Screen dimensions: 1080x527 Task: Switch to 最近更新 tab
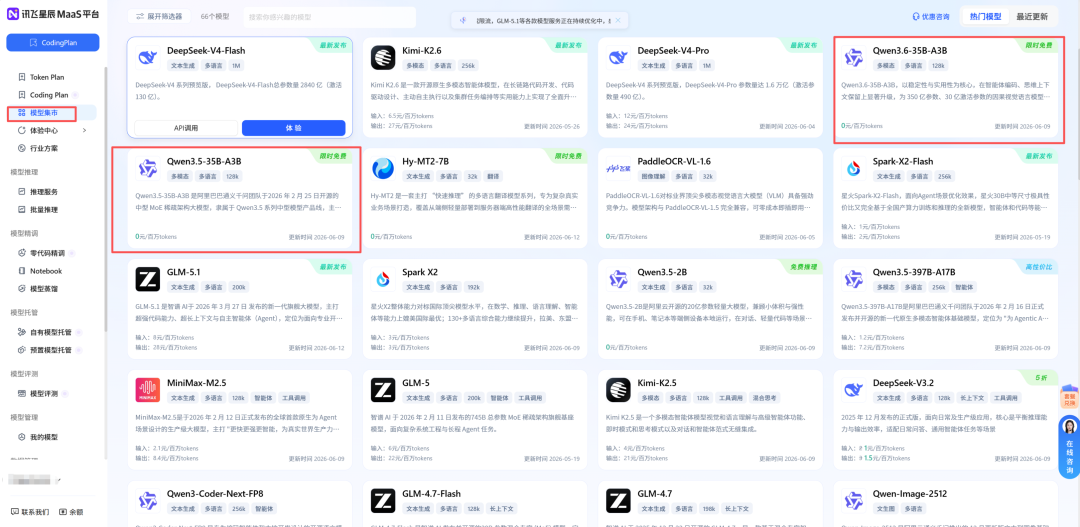1032,17
